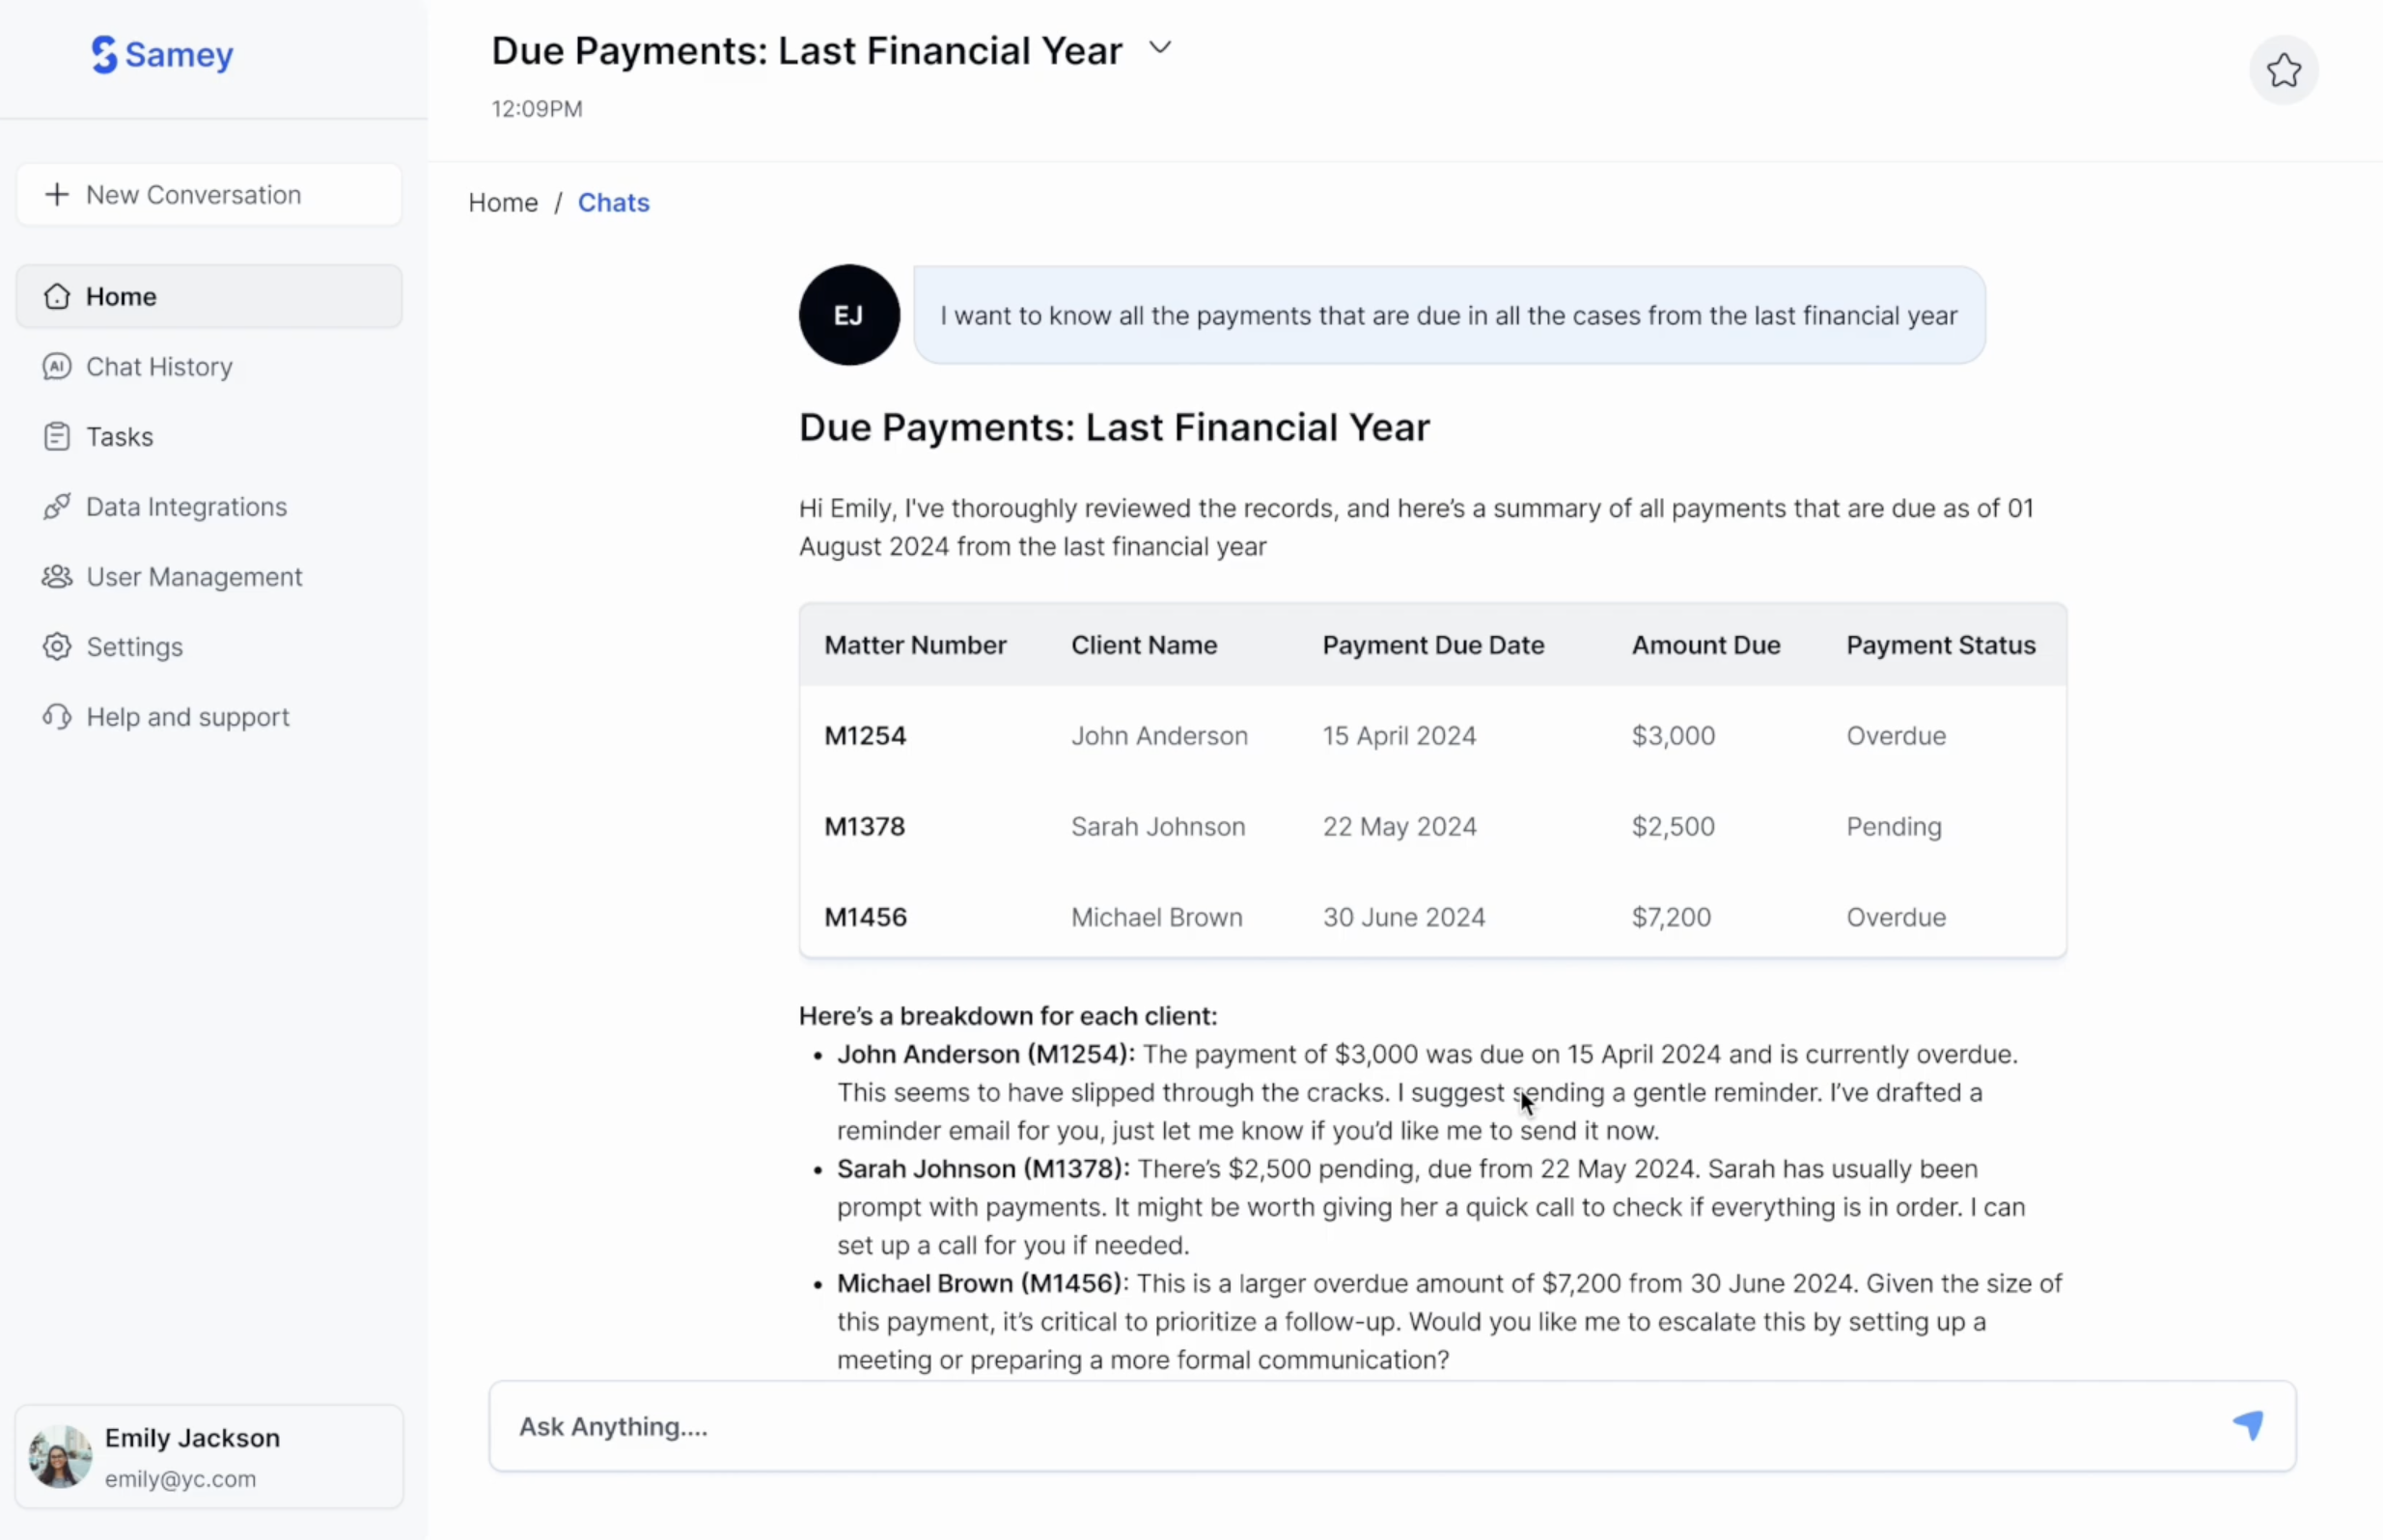This screenshot has height=1540, width=2383.
Task: Open the Emily Jackson profile card
Action: [x=209, y=1456]
